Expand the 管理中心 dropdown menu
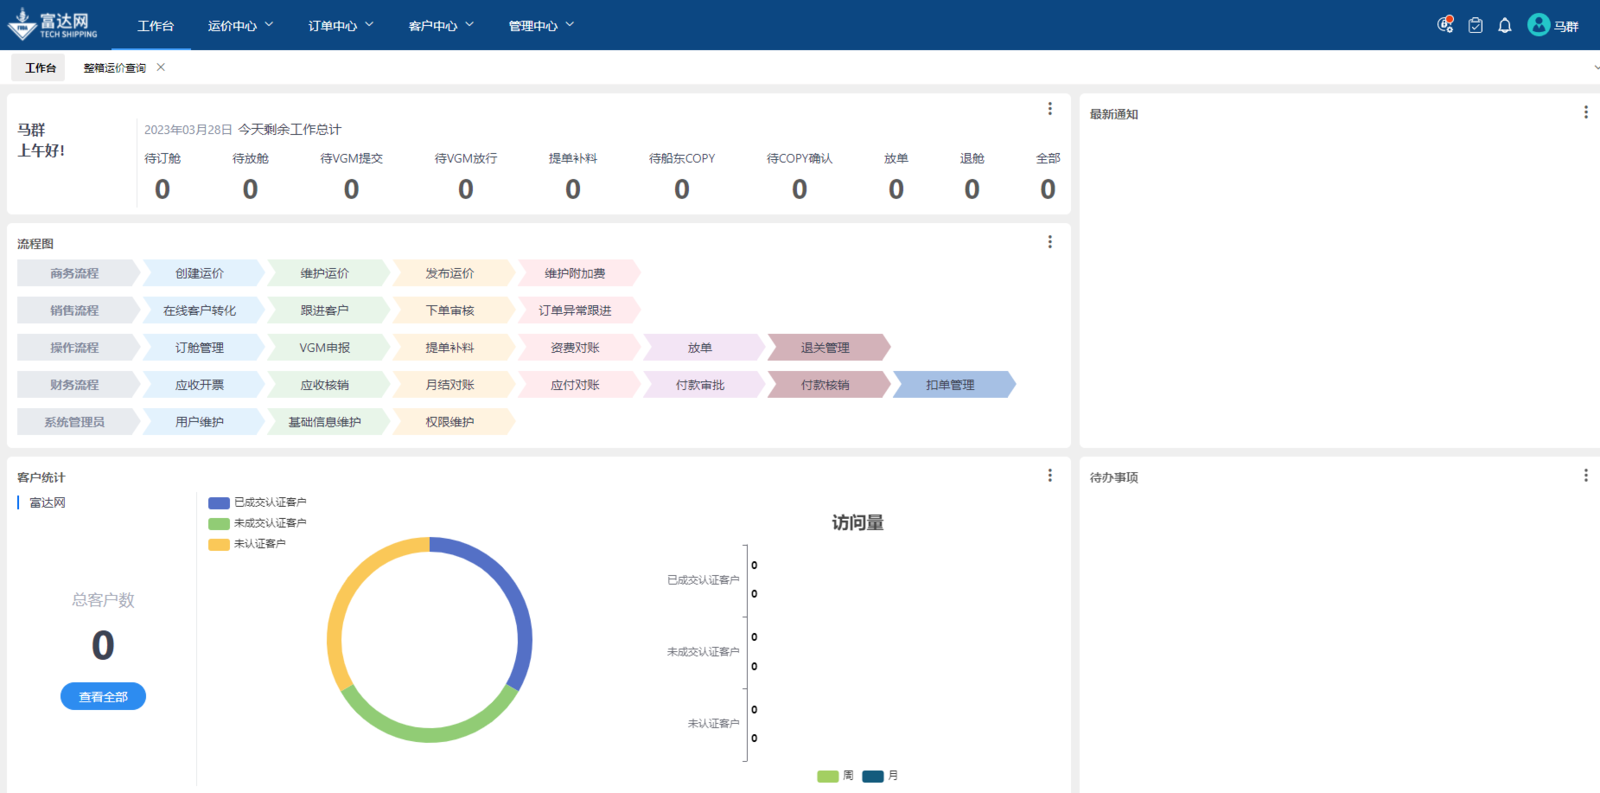 [x=540, y=26]
